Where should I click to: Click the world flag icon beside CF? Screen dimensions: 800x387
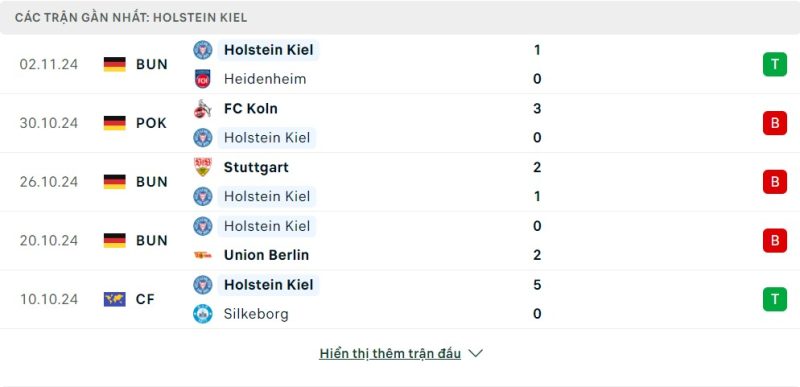115,299
